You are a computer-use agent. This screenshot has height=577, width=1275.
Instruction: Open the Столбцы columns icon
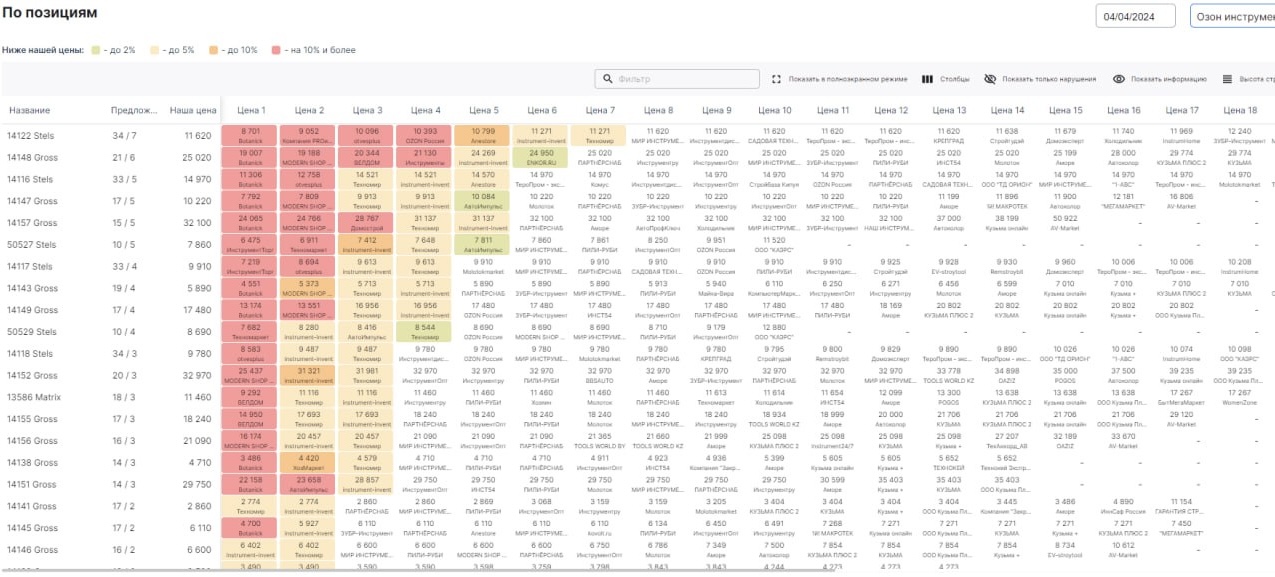927,79
